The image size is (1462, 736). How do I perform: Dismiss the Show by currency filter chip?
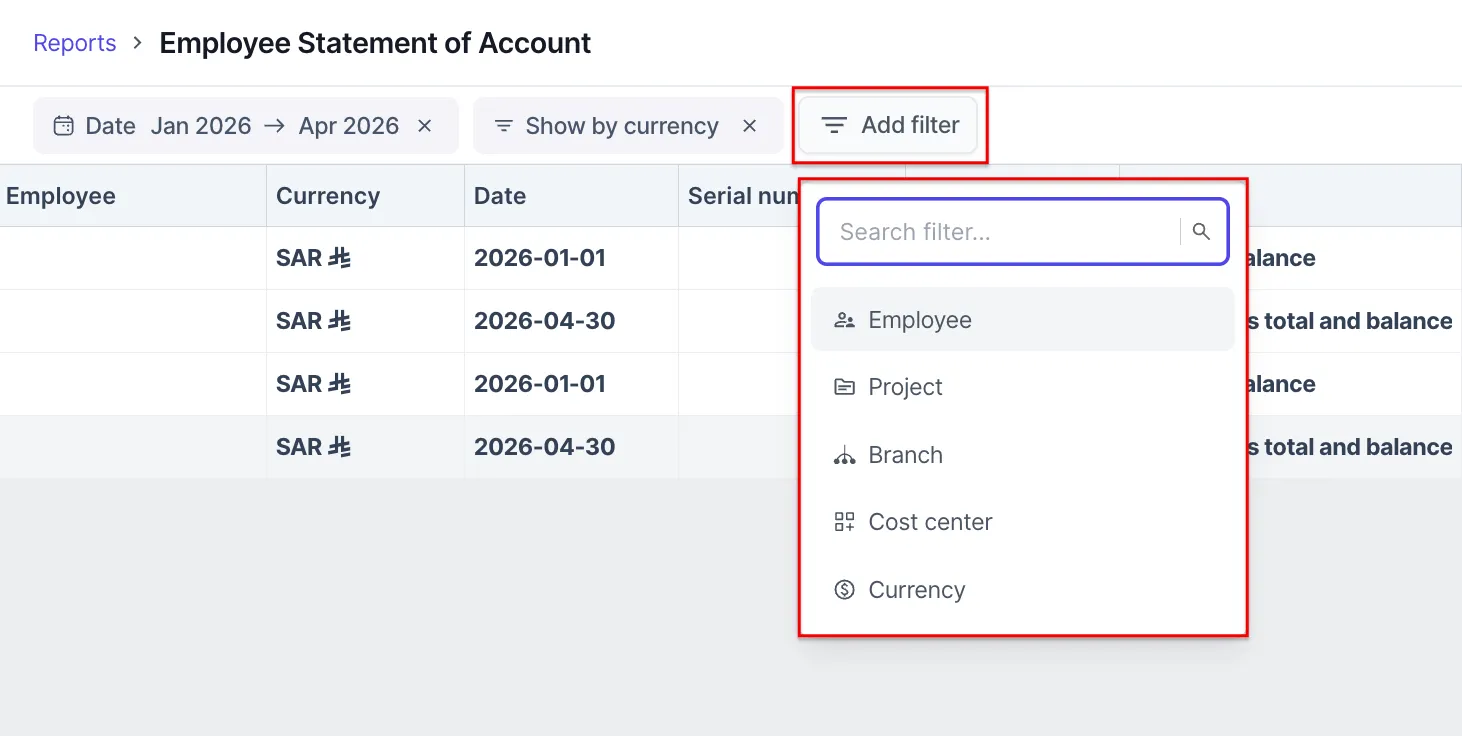pyautogui.click(x=749, y=125)
